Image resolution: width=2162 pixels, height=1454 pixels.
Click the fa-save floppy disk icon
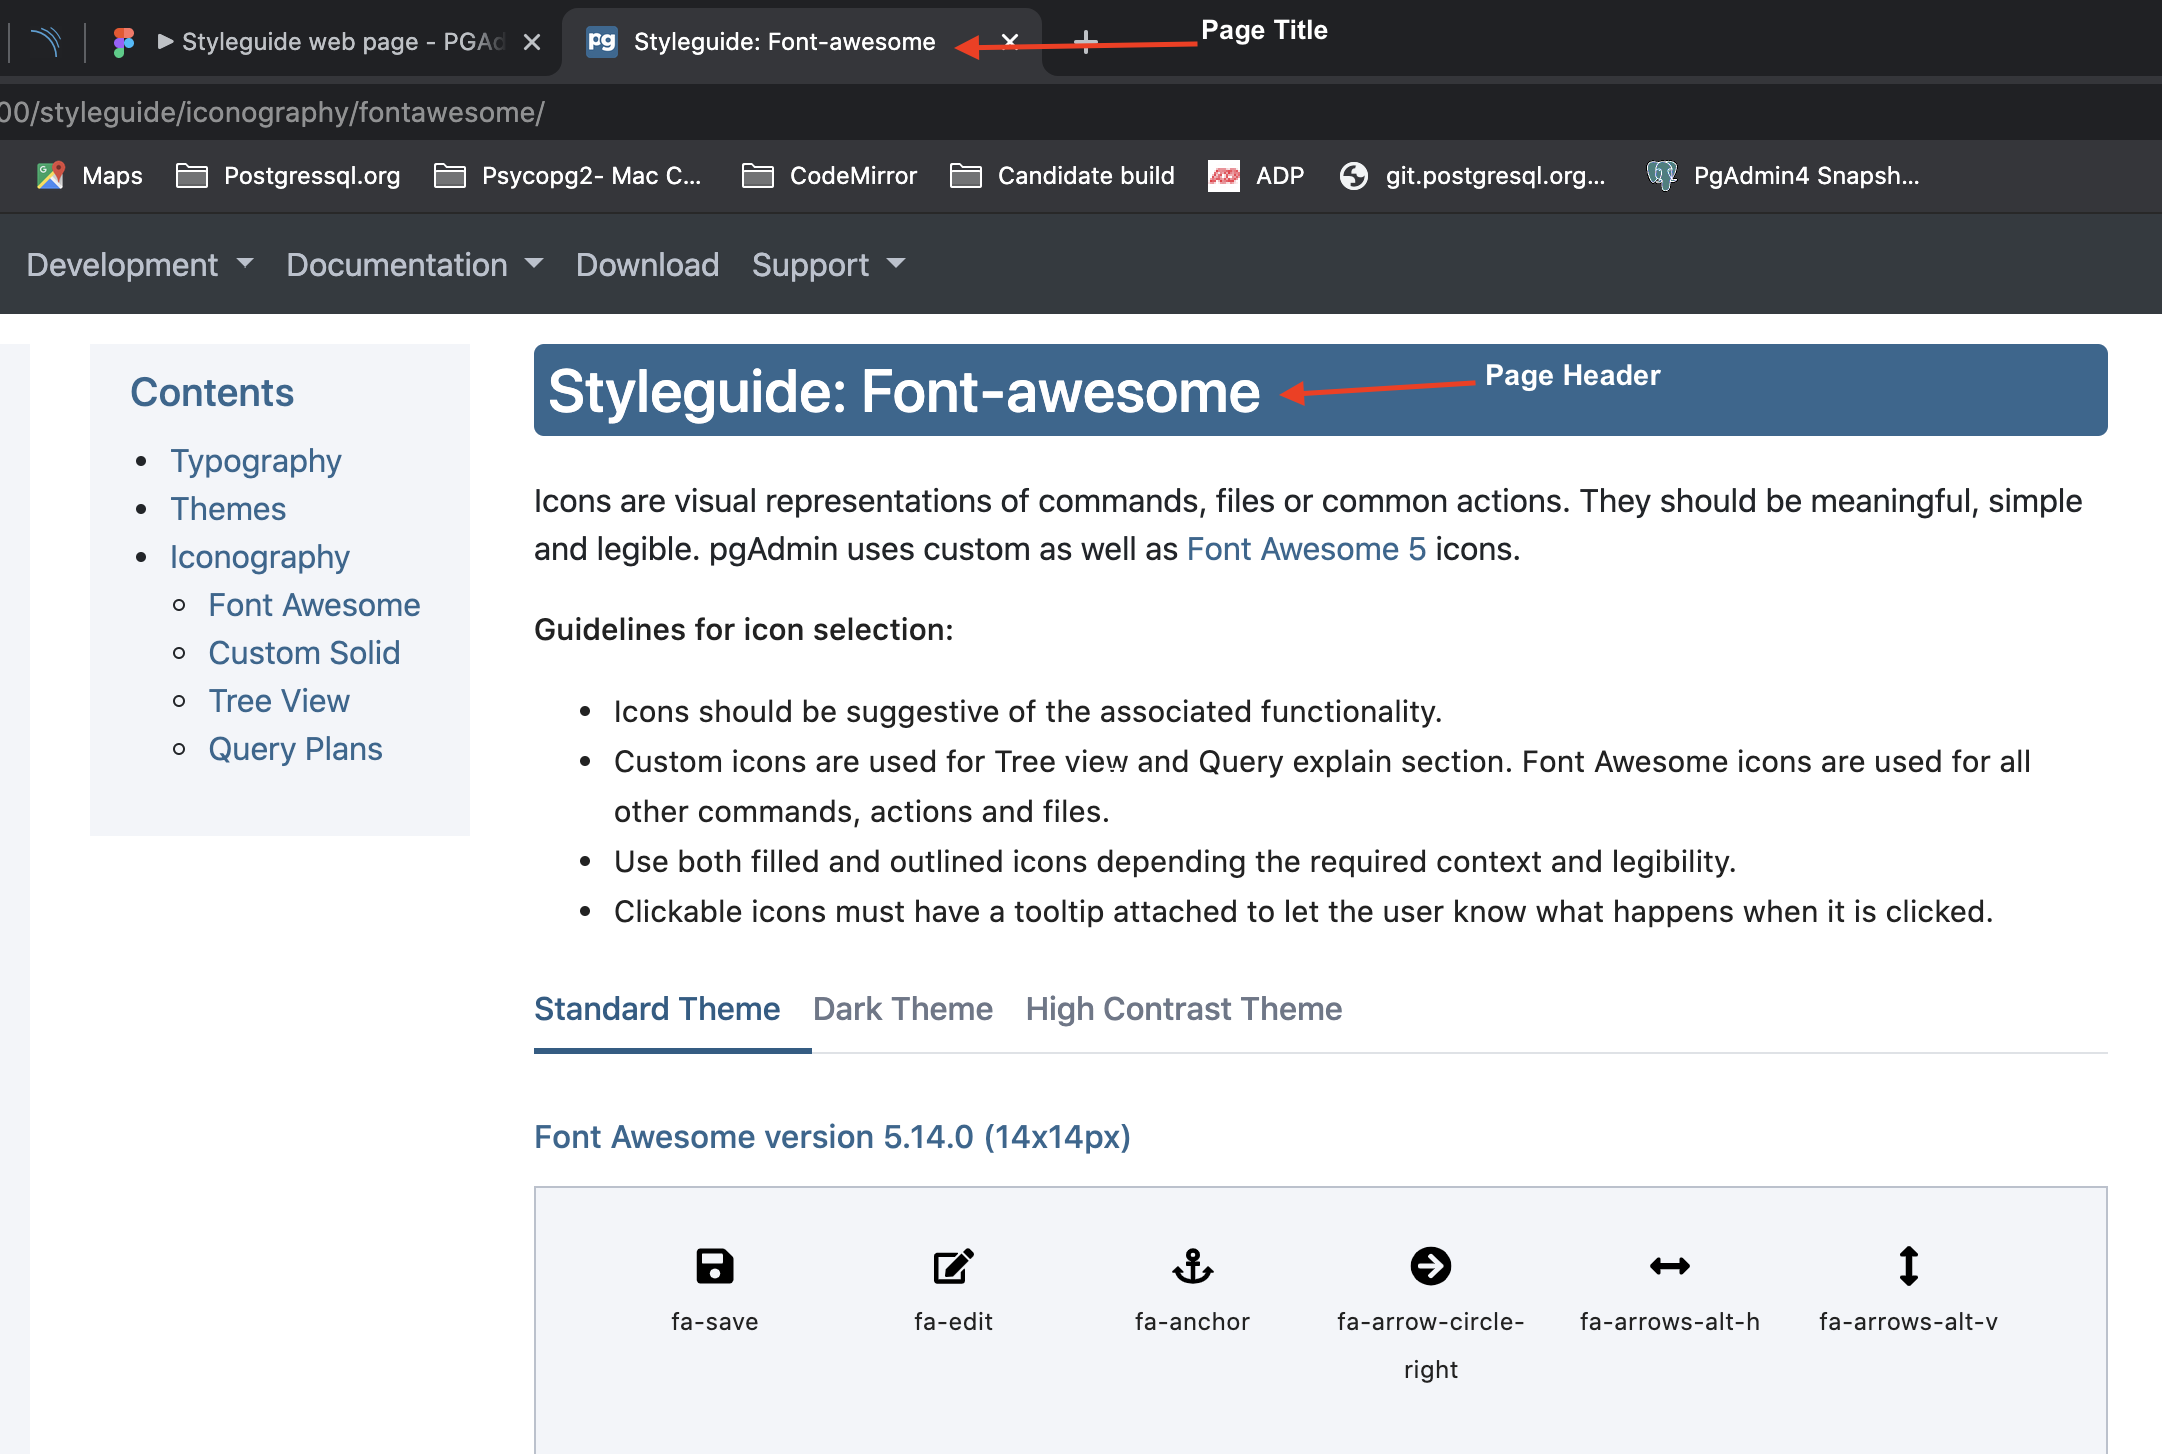pos(714,1266)
